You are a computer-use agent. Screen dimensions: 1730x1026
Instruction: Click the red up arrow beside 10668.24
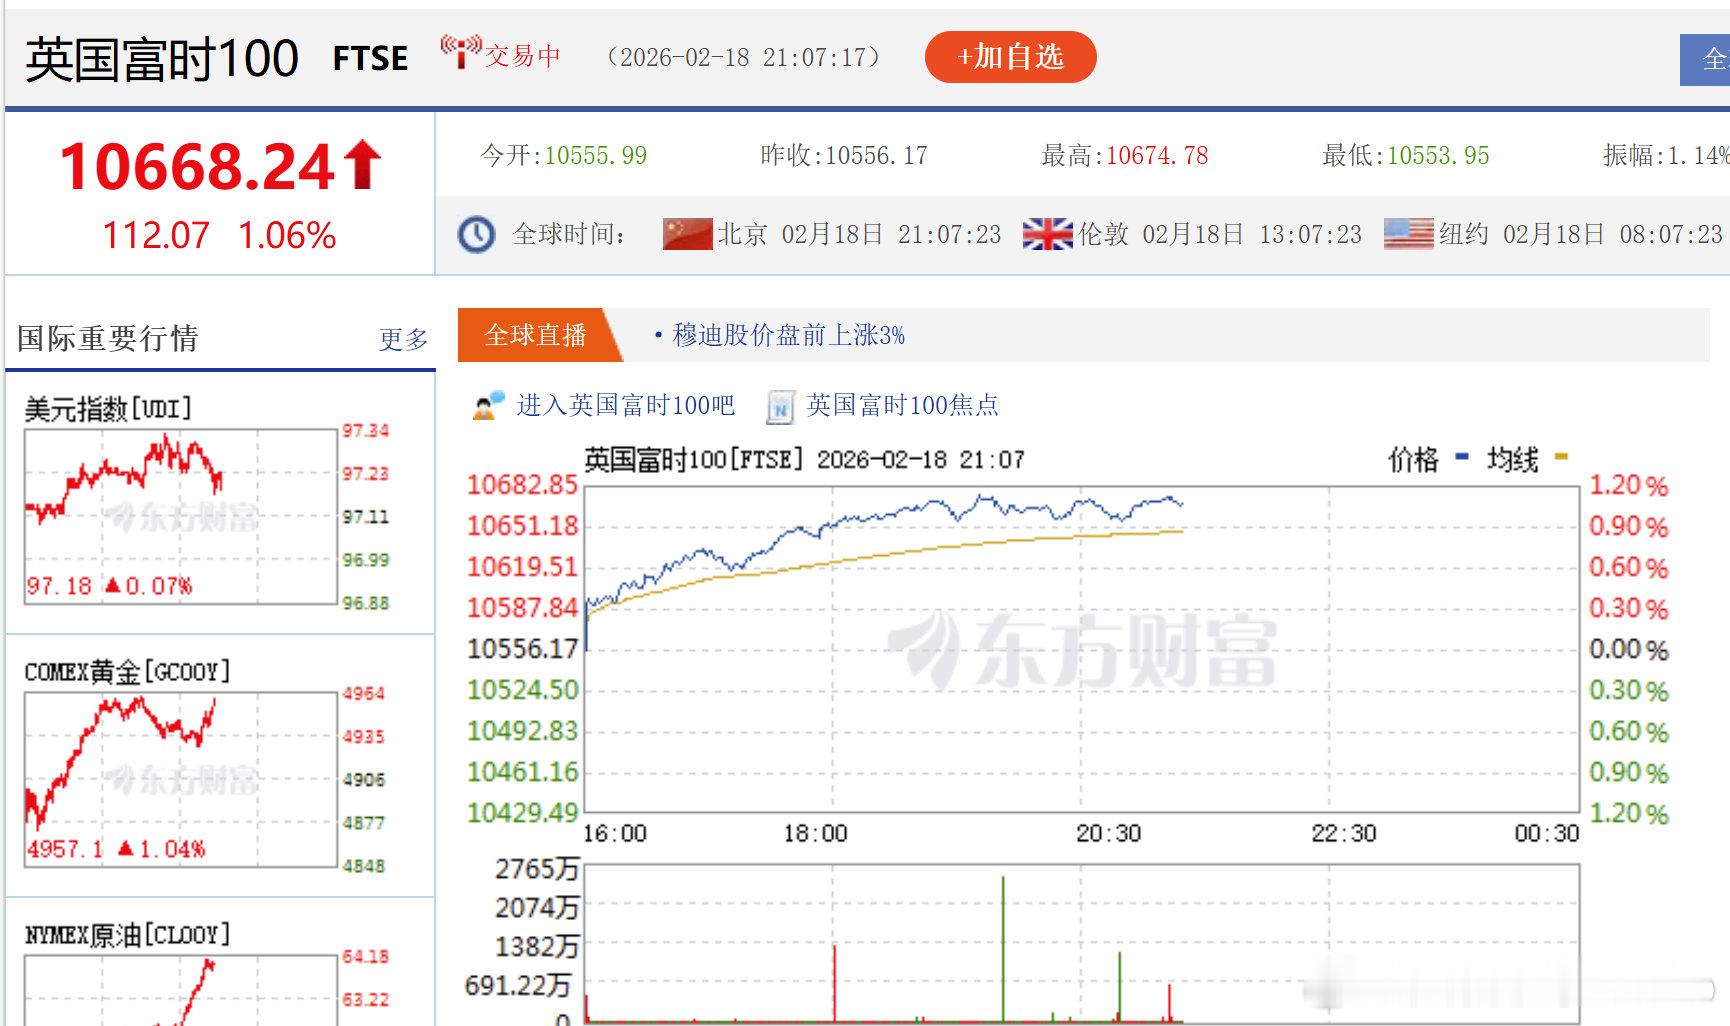(362, 165)
